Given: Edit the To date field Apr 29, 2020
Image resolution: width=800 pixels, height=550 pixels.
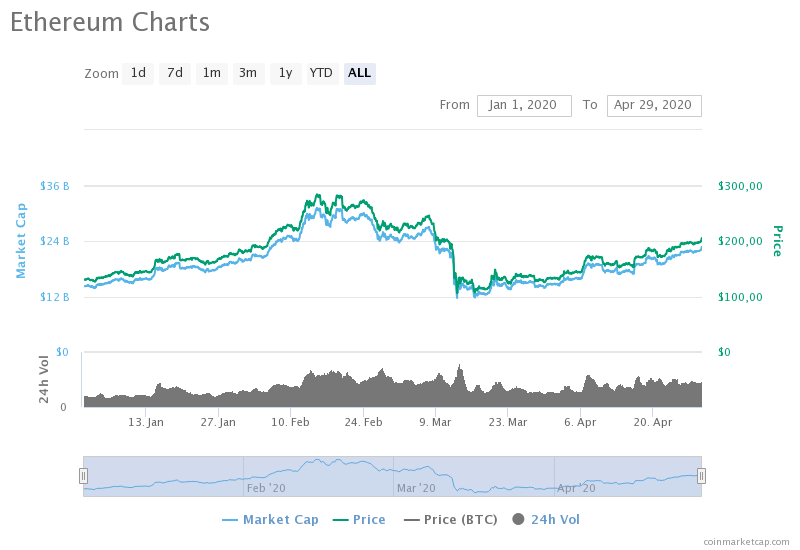Looking at the screenshot, I should click(654, 106).
